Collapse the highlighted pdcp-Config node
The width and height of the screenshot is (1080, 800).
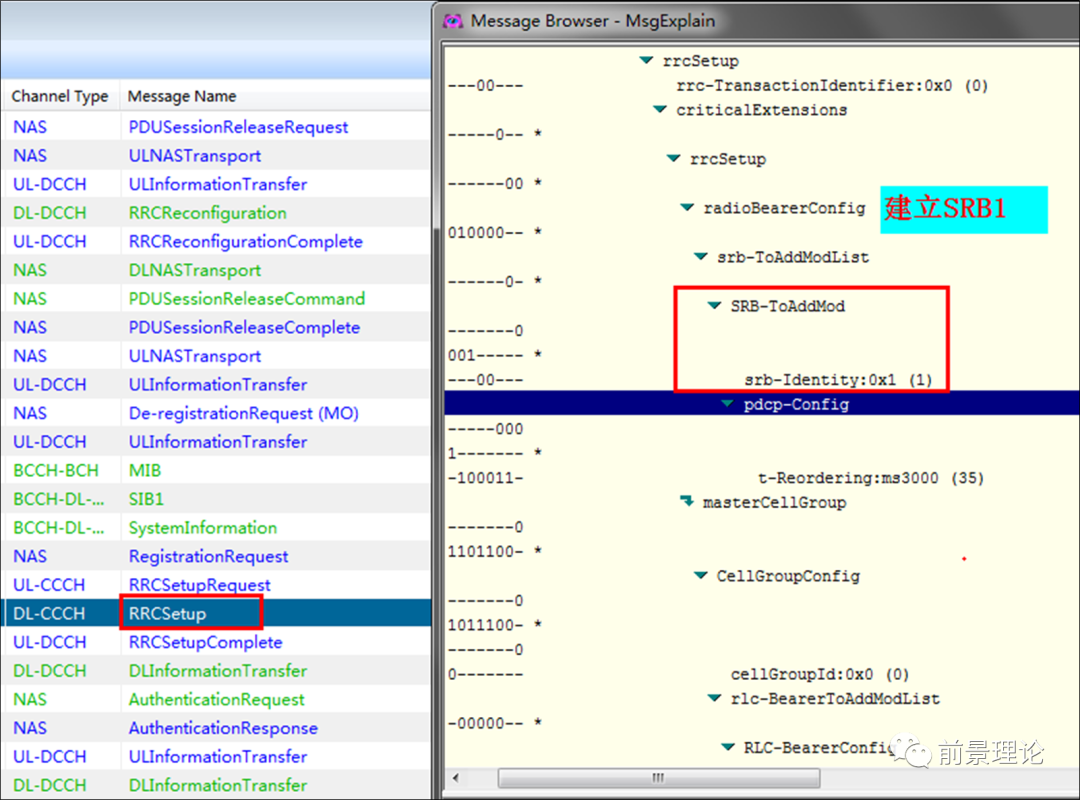coord(727,404)
